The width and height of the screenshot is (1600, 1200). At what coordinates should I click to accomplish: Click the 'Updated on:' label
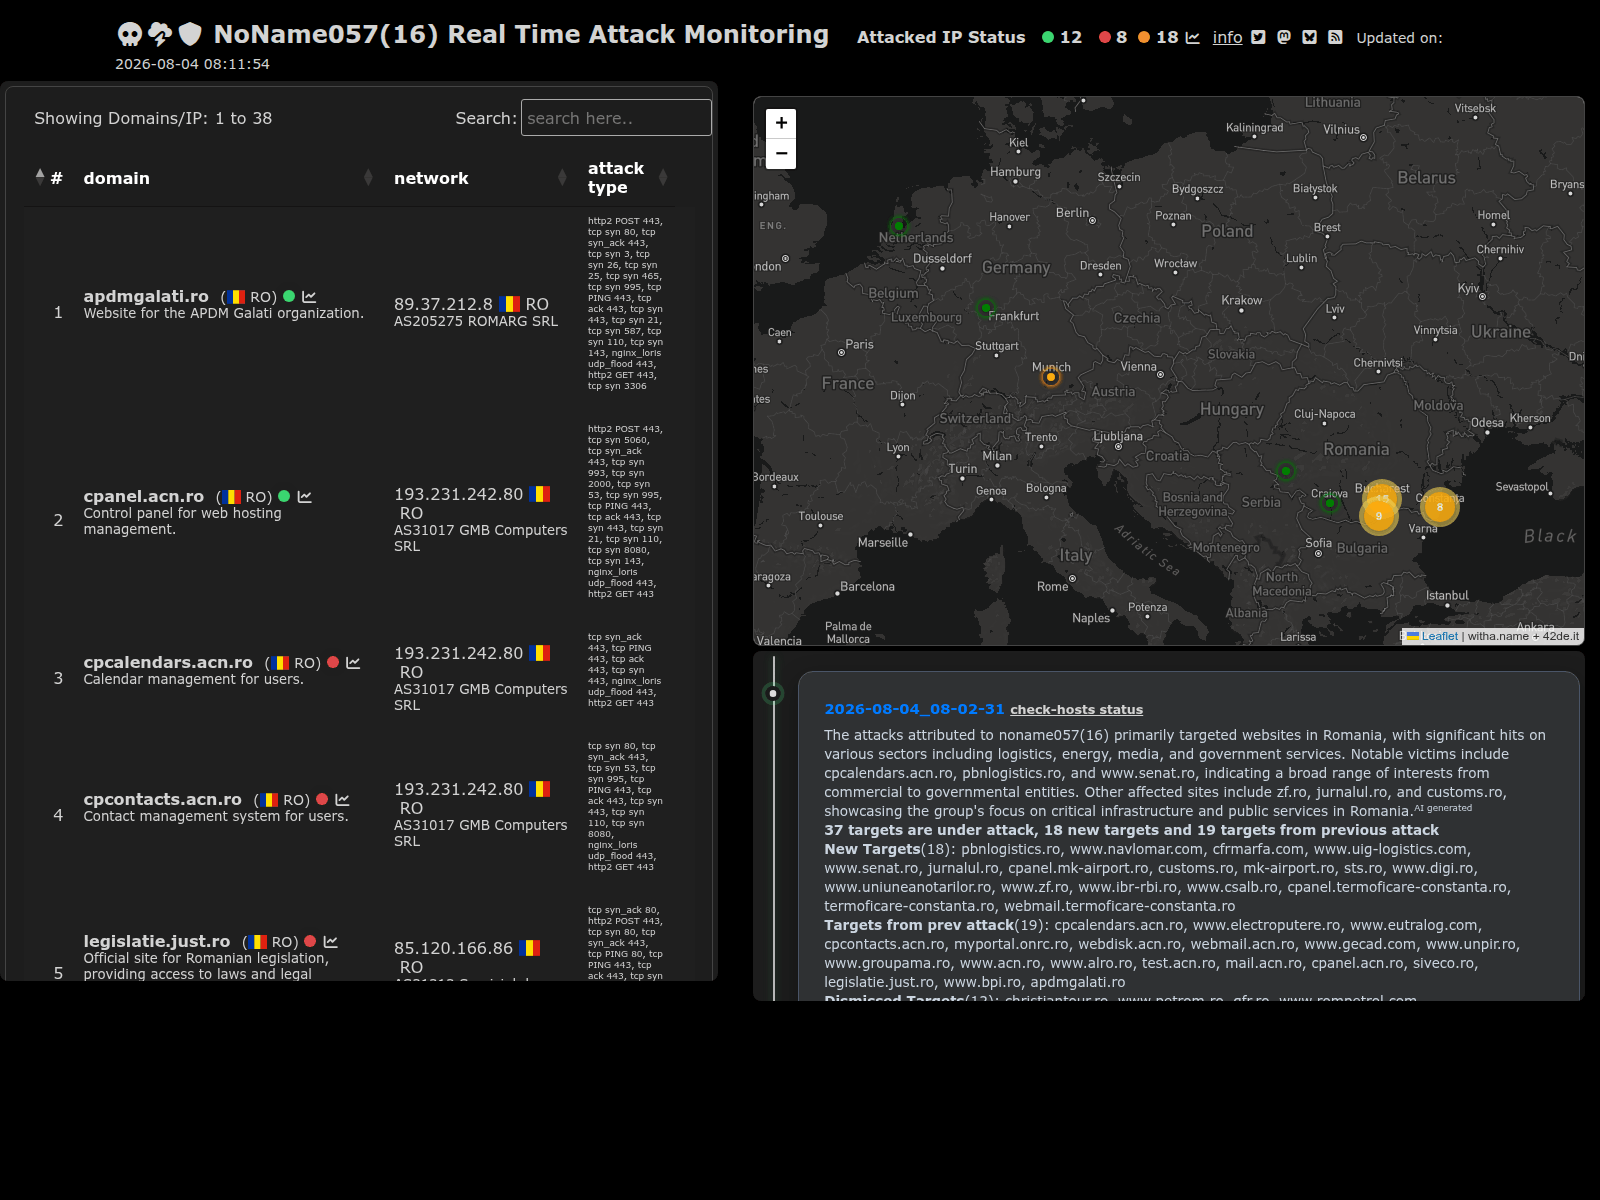[1399, 38]
